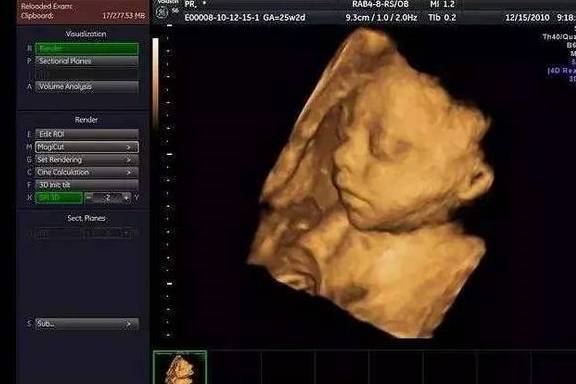576x384 pixels.
Task: Click the Edit ROI button
Action: coord(87,134)
